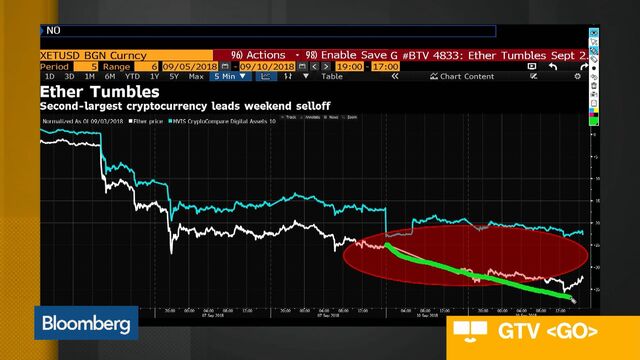Click the XETUSD BGN Curncy security field
Screen dimensions: 640x360
pos(126,55)
